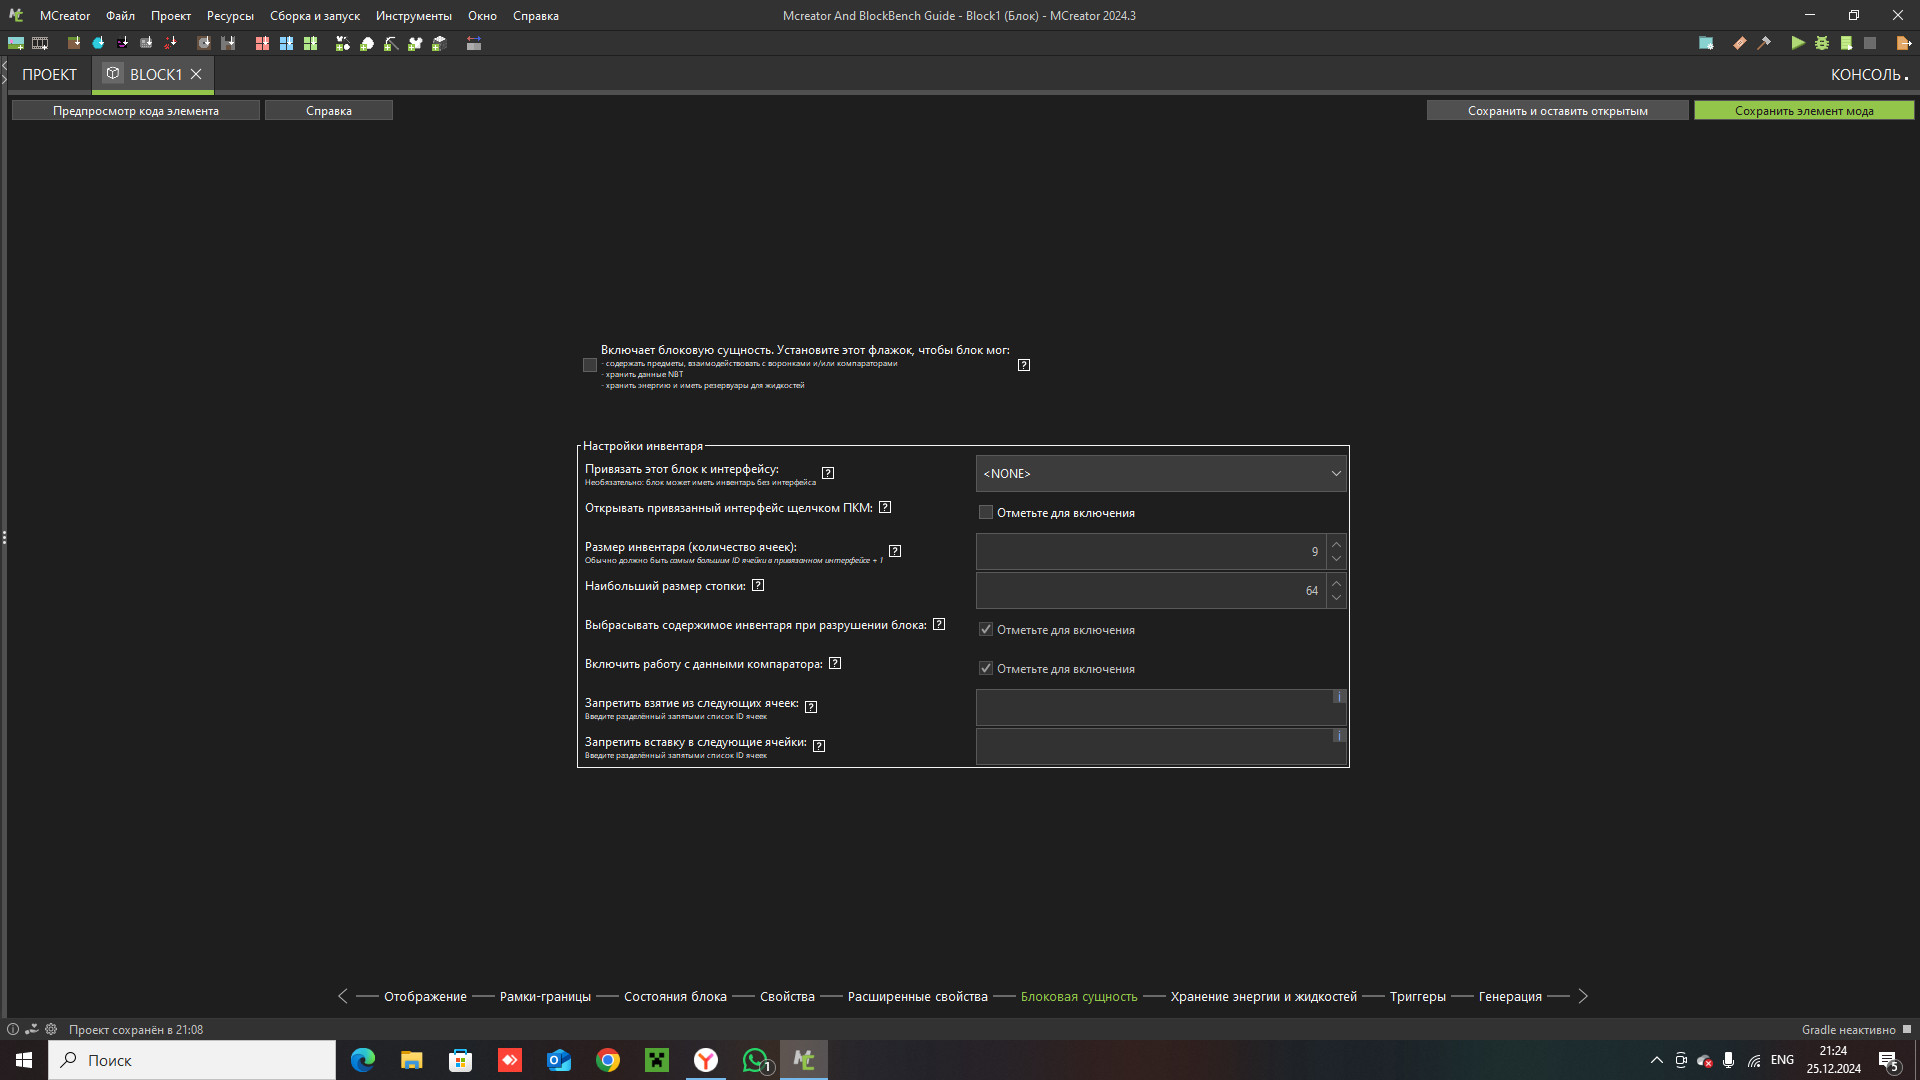Screen dimensions: 1920x1080
Task: Click the create animated texture filmstrip icon
Action: click(40, 43)
